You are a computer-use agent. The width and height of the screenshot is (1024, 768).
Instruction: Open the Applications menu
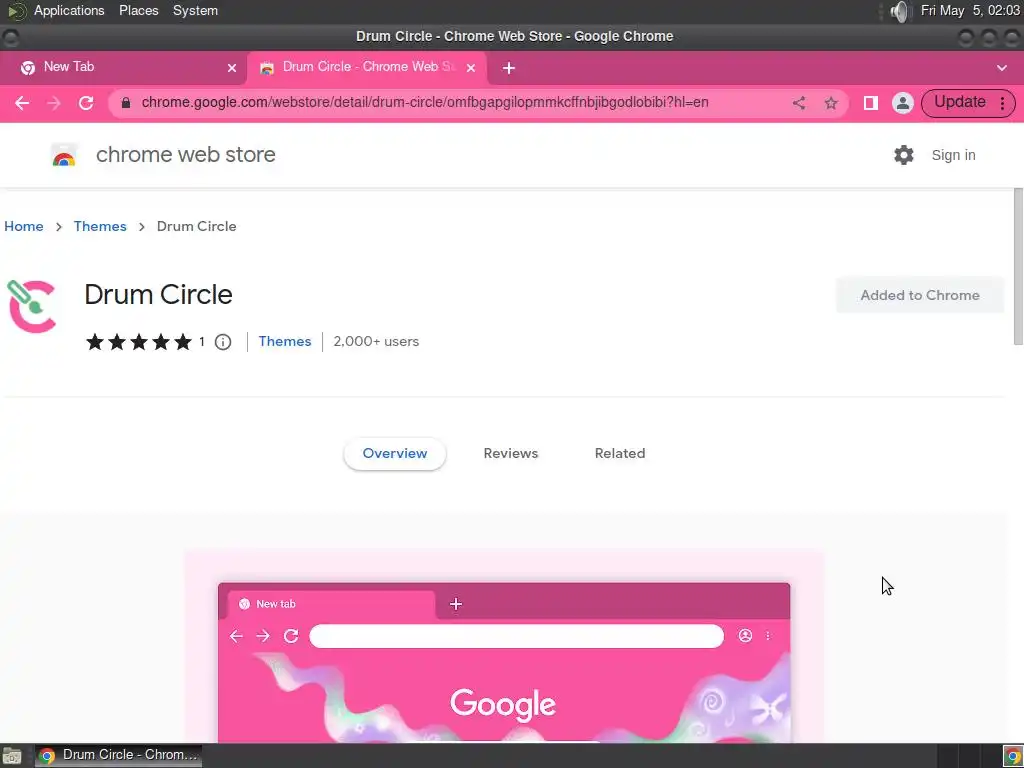(x=69, y=11)
